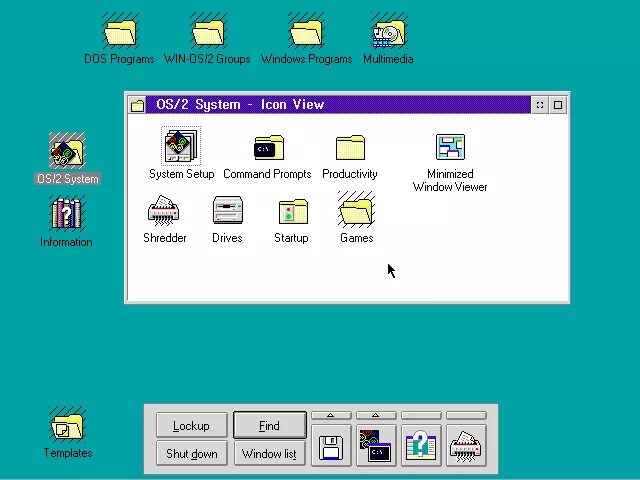
Task: Open the drawer above the LaunchPad shredder
Action: point(467,416)
